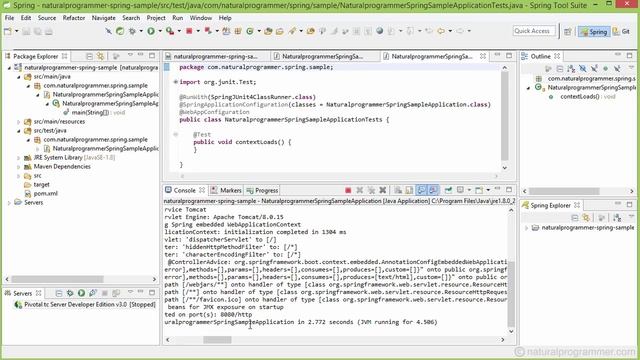The width and height of the screenshot is (640, 360).
Task: Select the naturalprogrammer-spring-sa... editor tab
Action: tap(216, 56)
